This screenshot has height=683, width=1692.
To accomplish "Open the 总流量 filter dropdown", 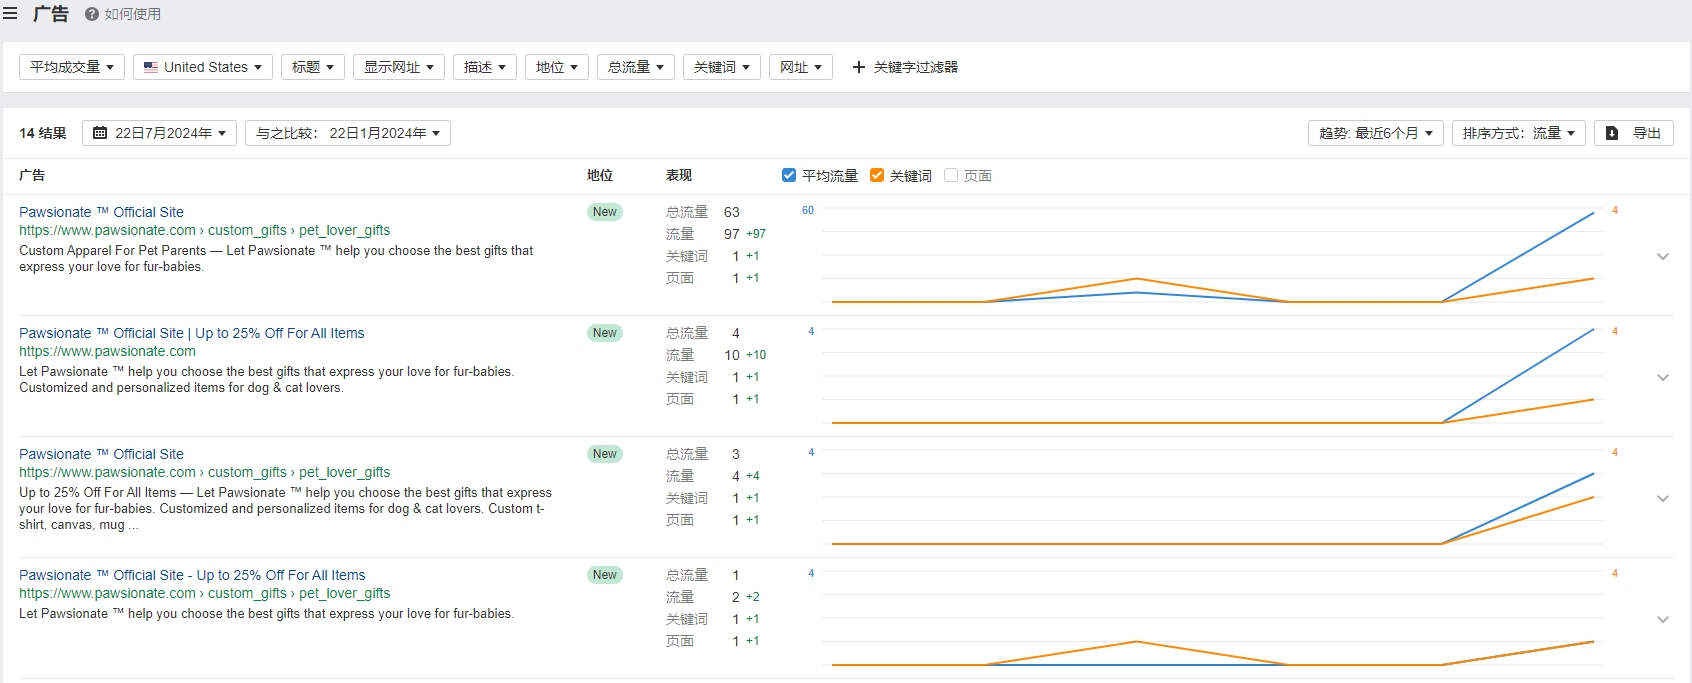I will tap(636, 67).
